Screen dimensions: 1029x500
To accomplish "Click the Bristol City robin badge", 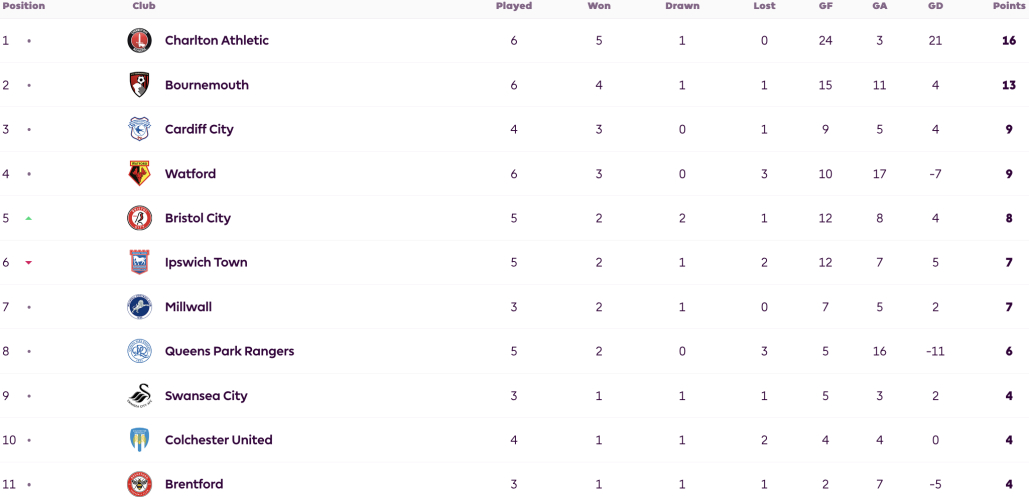I will [139, 218].
